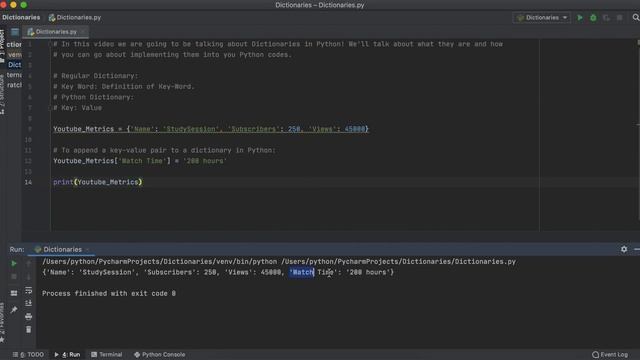Open the Structure tool window side tab
The image size is (640, 360).
click(2, 94)
